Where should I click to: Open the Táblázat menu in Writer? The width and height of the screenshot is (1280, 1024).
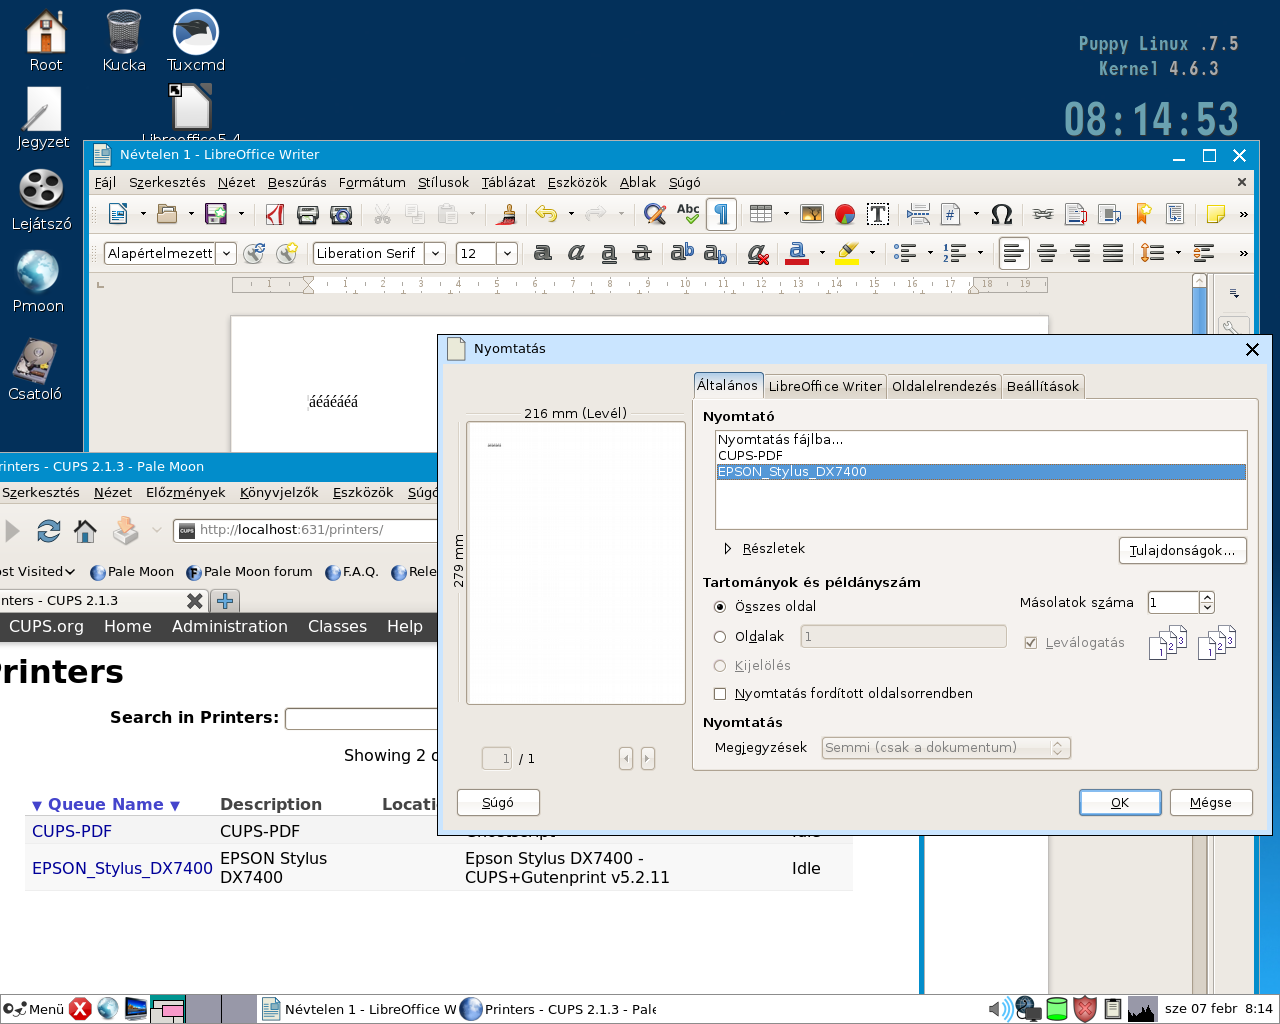coord(508,183)
